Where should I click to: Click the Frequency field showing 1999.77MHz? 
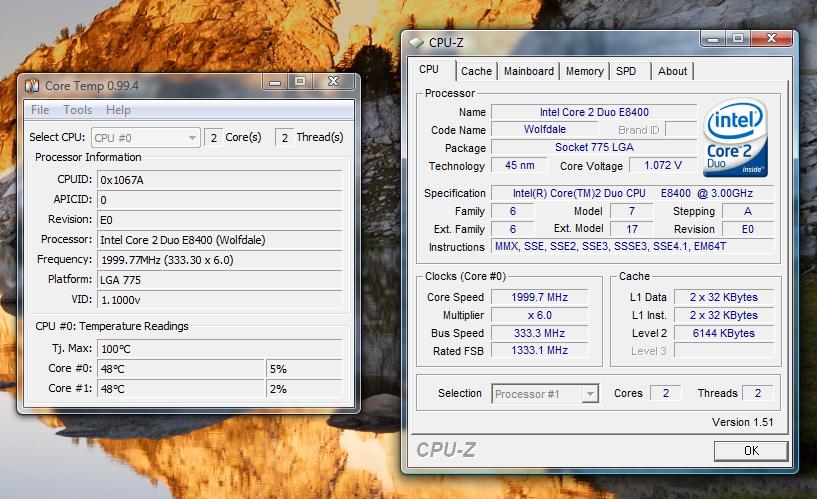pos(219,260)
